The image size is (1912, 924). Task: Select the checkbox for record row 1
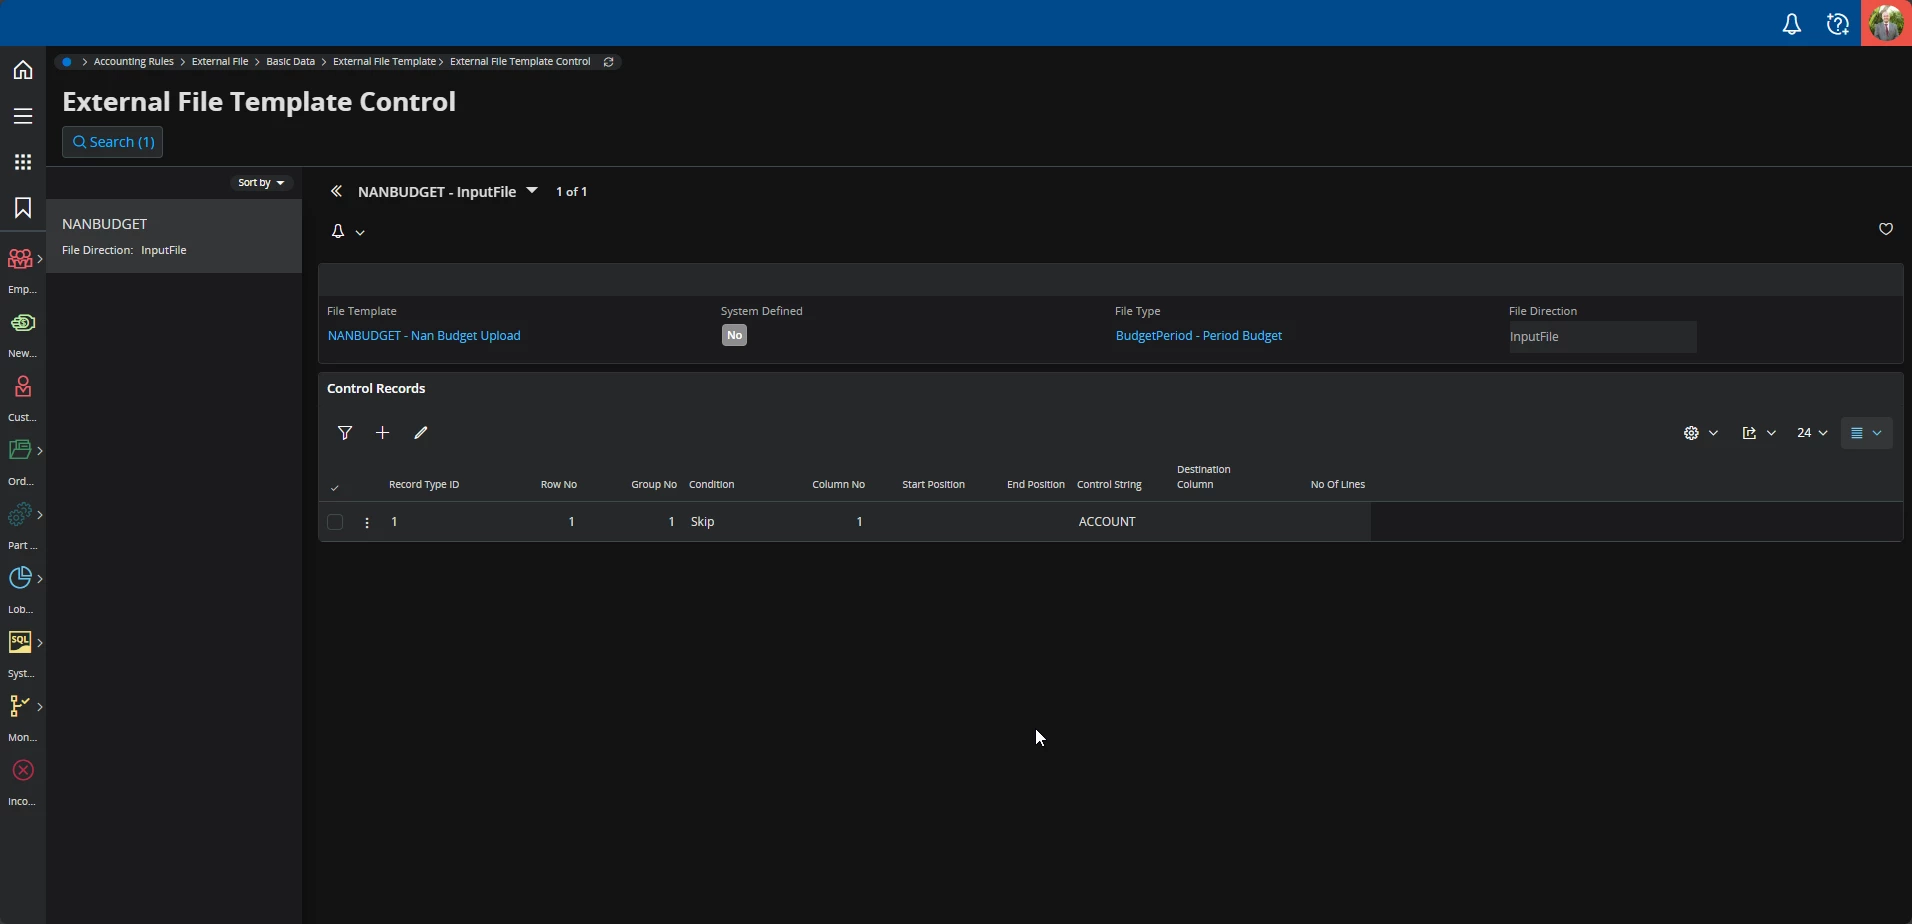click(335, 522)
